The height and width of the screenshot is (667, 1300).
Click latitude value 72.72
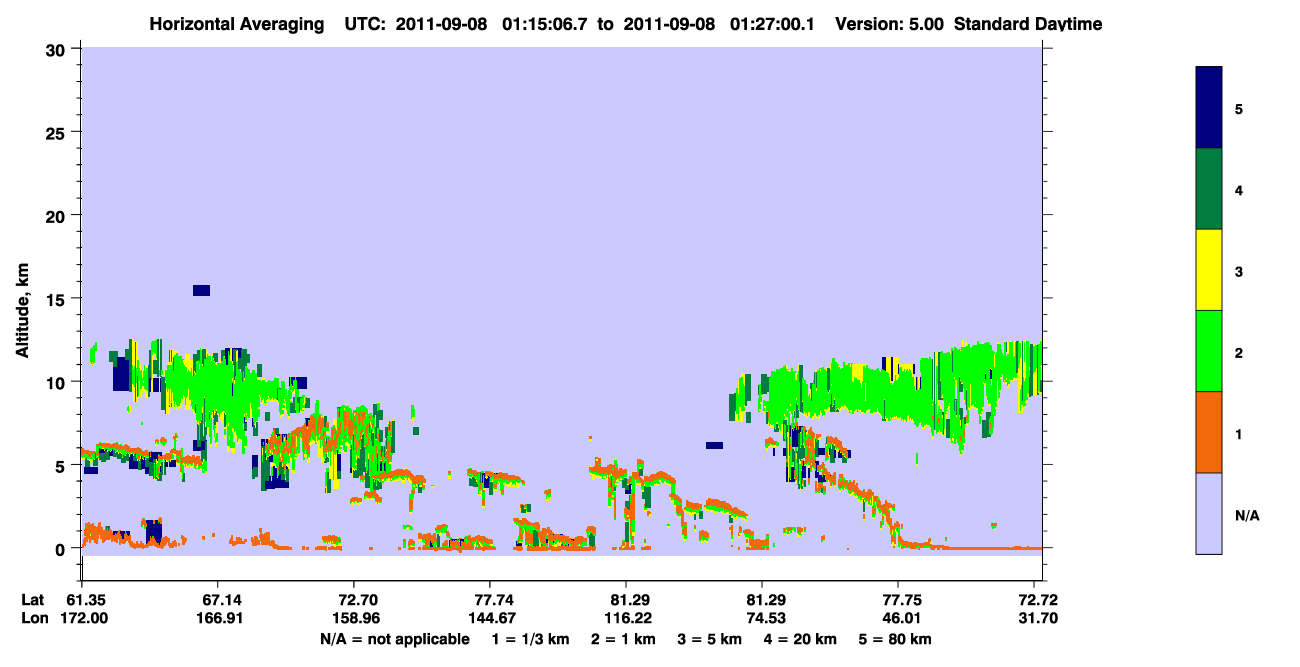click(x=1038, y=599)
